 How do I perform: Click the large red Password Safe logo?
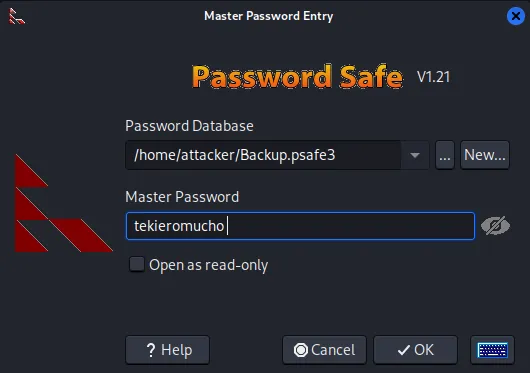(64, 203)
